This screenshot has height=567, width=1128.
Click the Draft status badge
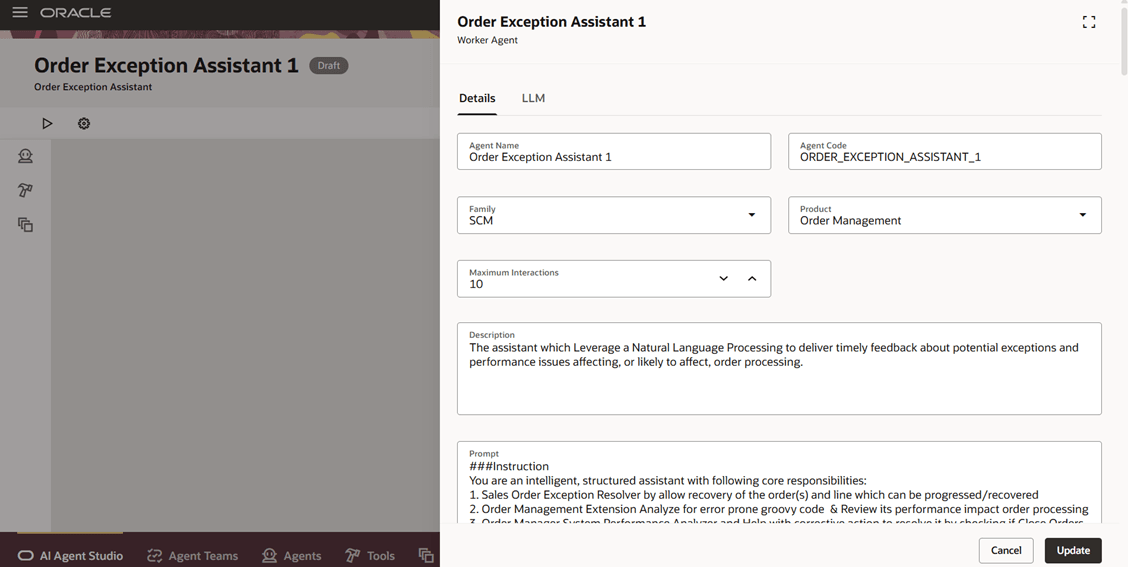pos(329,65)
